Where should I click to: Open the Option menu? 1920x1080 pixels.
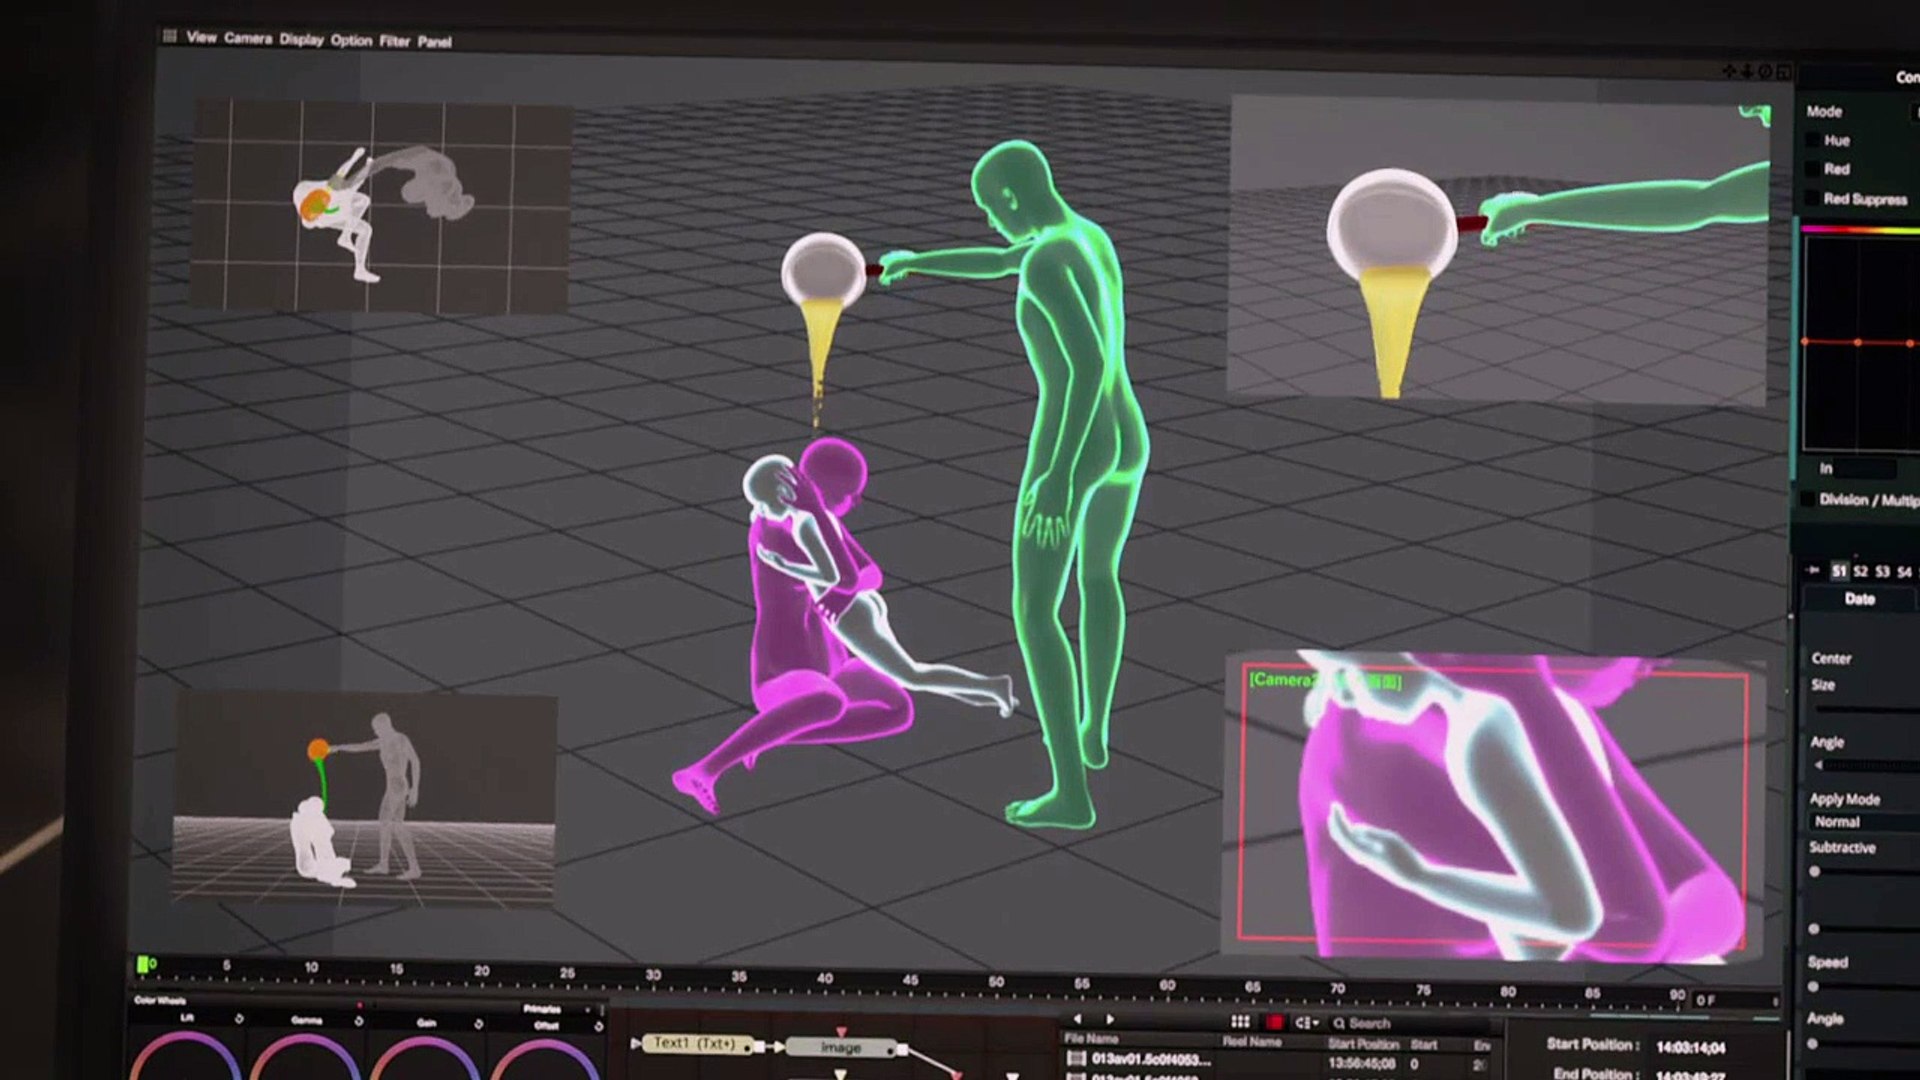coord(351,40)
